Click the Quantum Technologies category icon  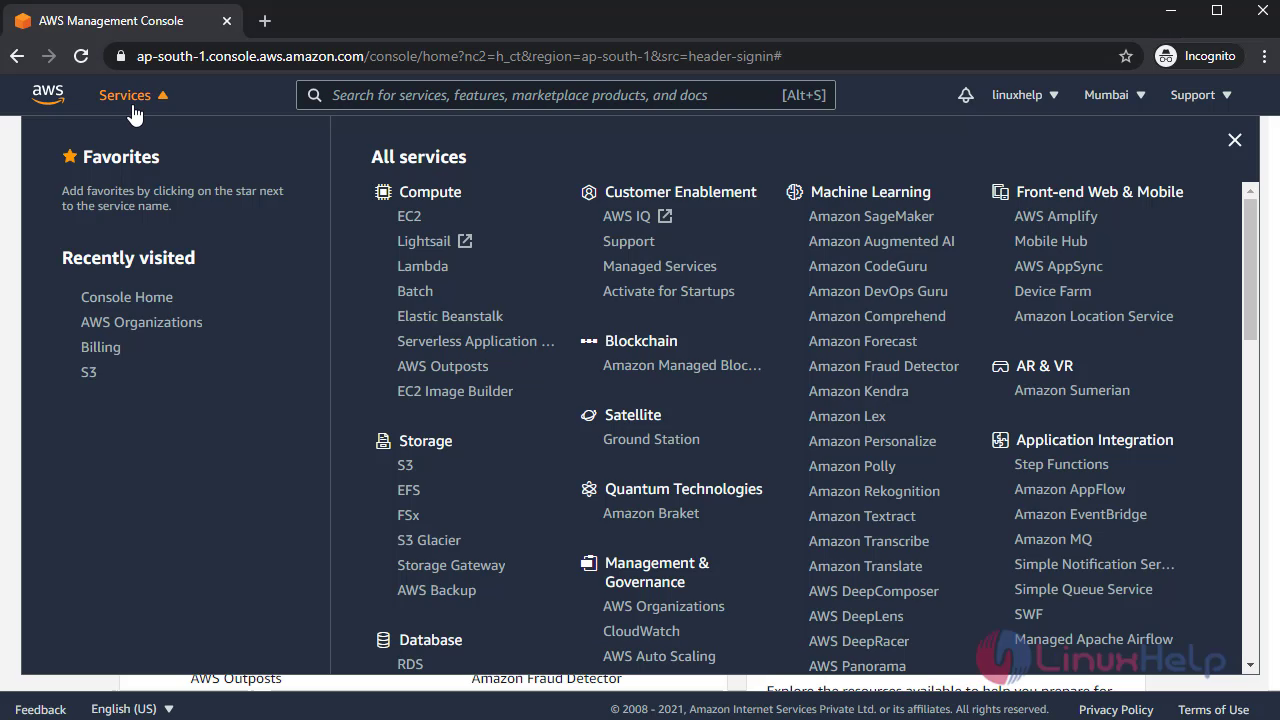589,489
